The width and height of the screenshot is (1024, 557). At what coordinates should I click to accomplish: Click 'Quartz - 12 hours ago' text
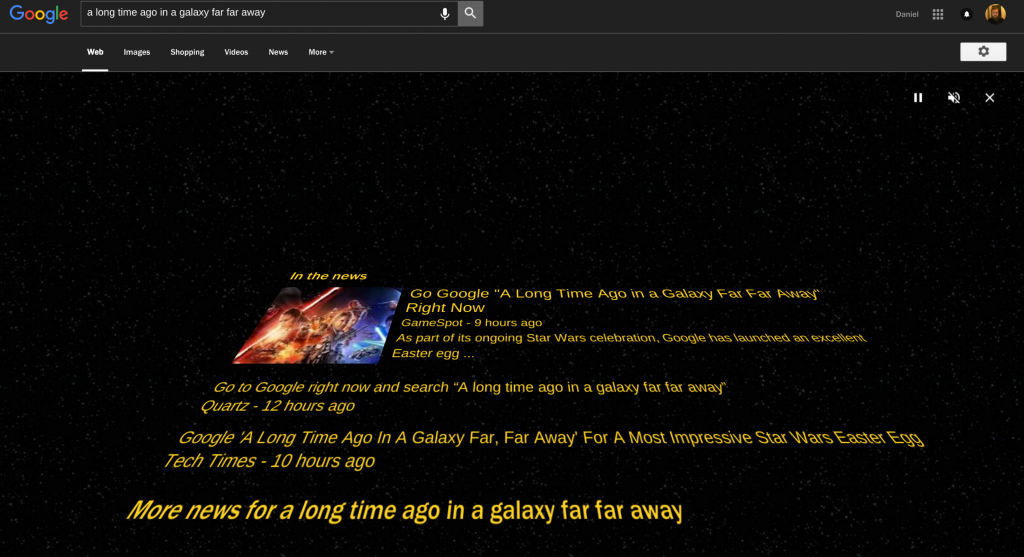click(x=277, y=406)
